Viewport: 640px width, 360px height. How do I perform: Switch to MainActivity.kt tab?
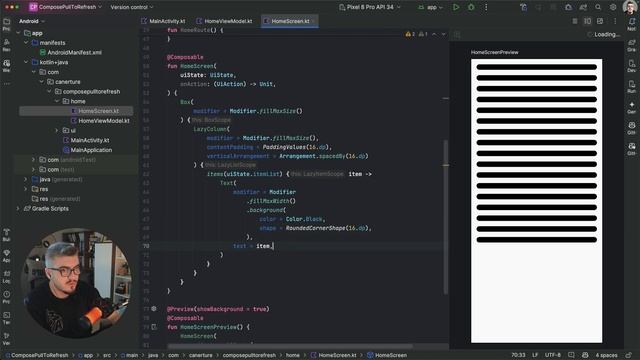(163, 21)
